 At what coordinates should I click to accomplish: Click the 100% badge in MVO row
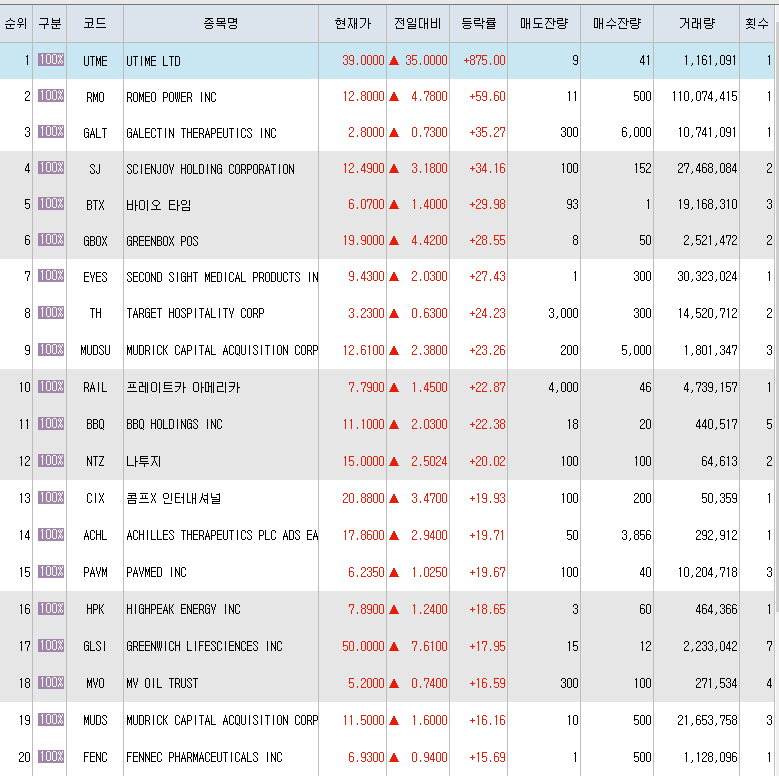(51, 683)
